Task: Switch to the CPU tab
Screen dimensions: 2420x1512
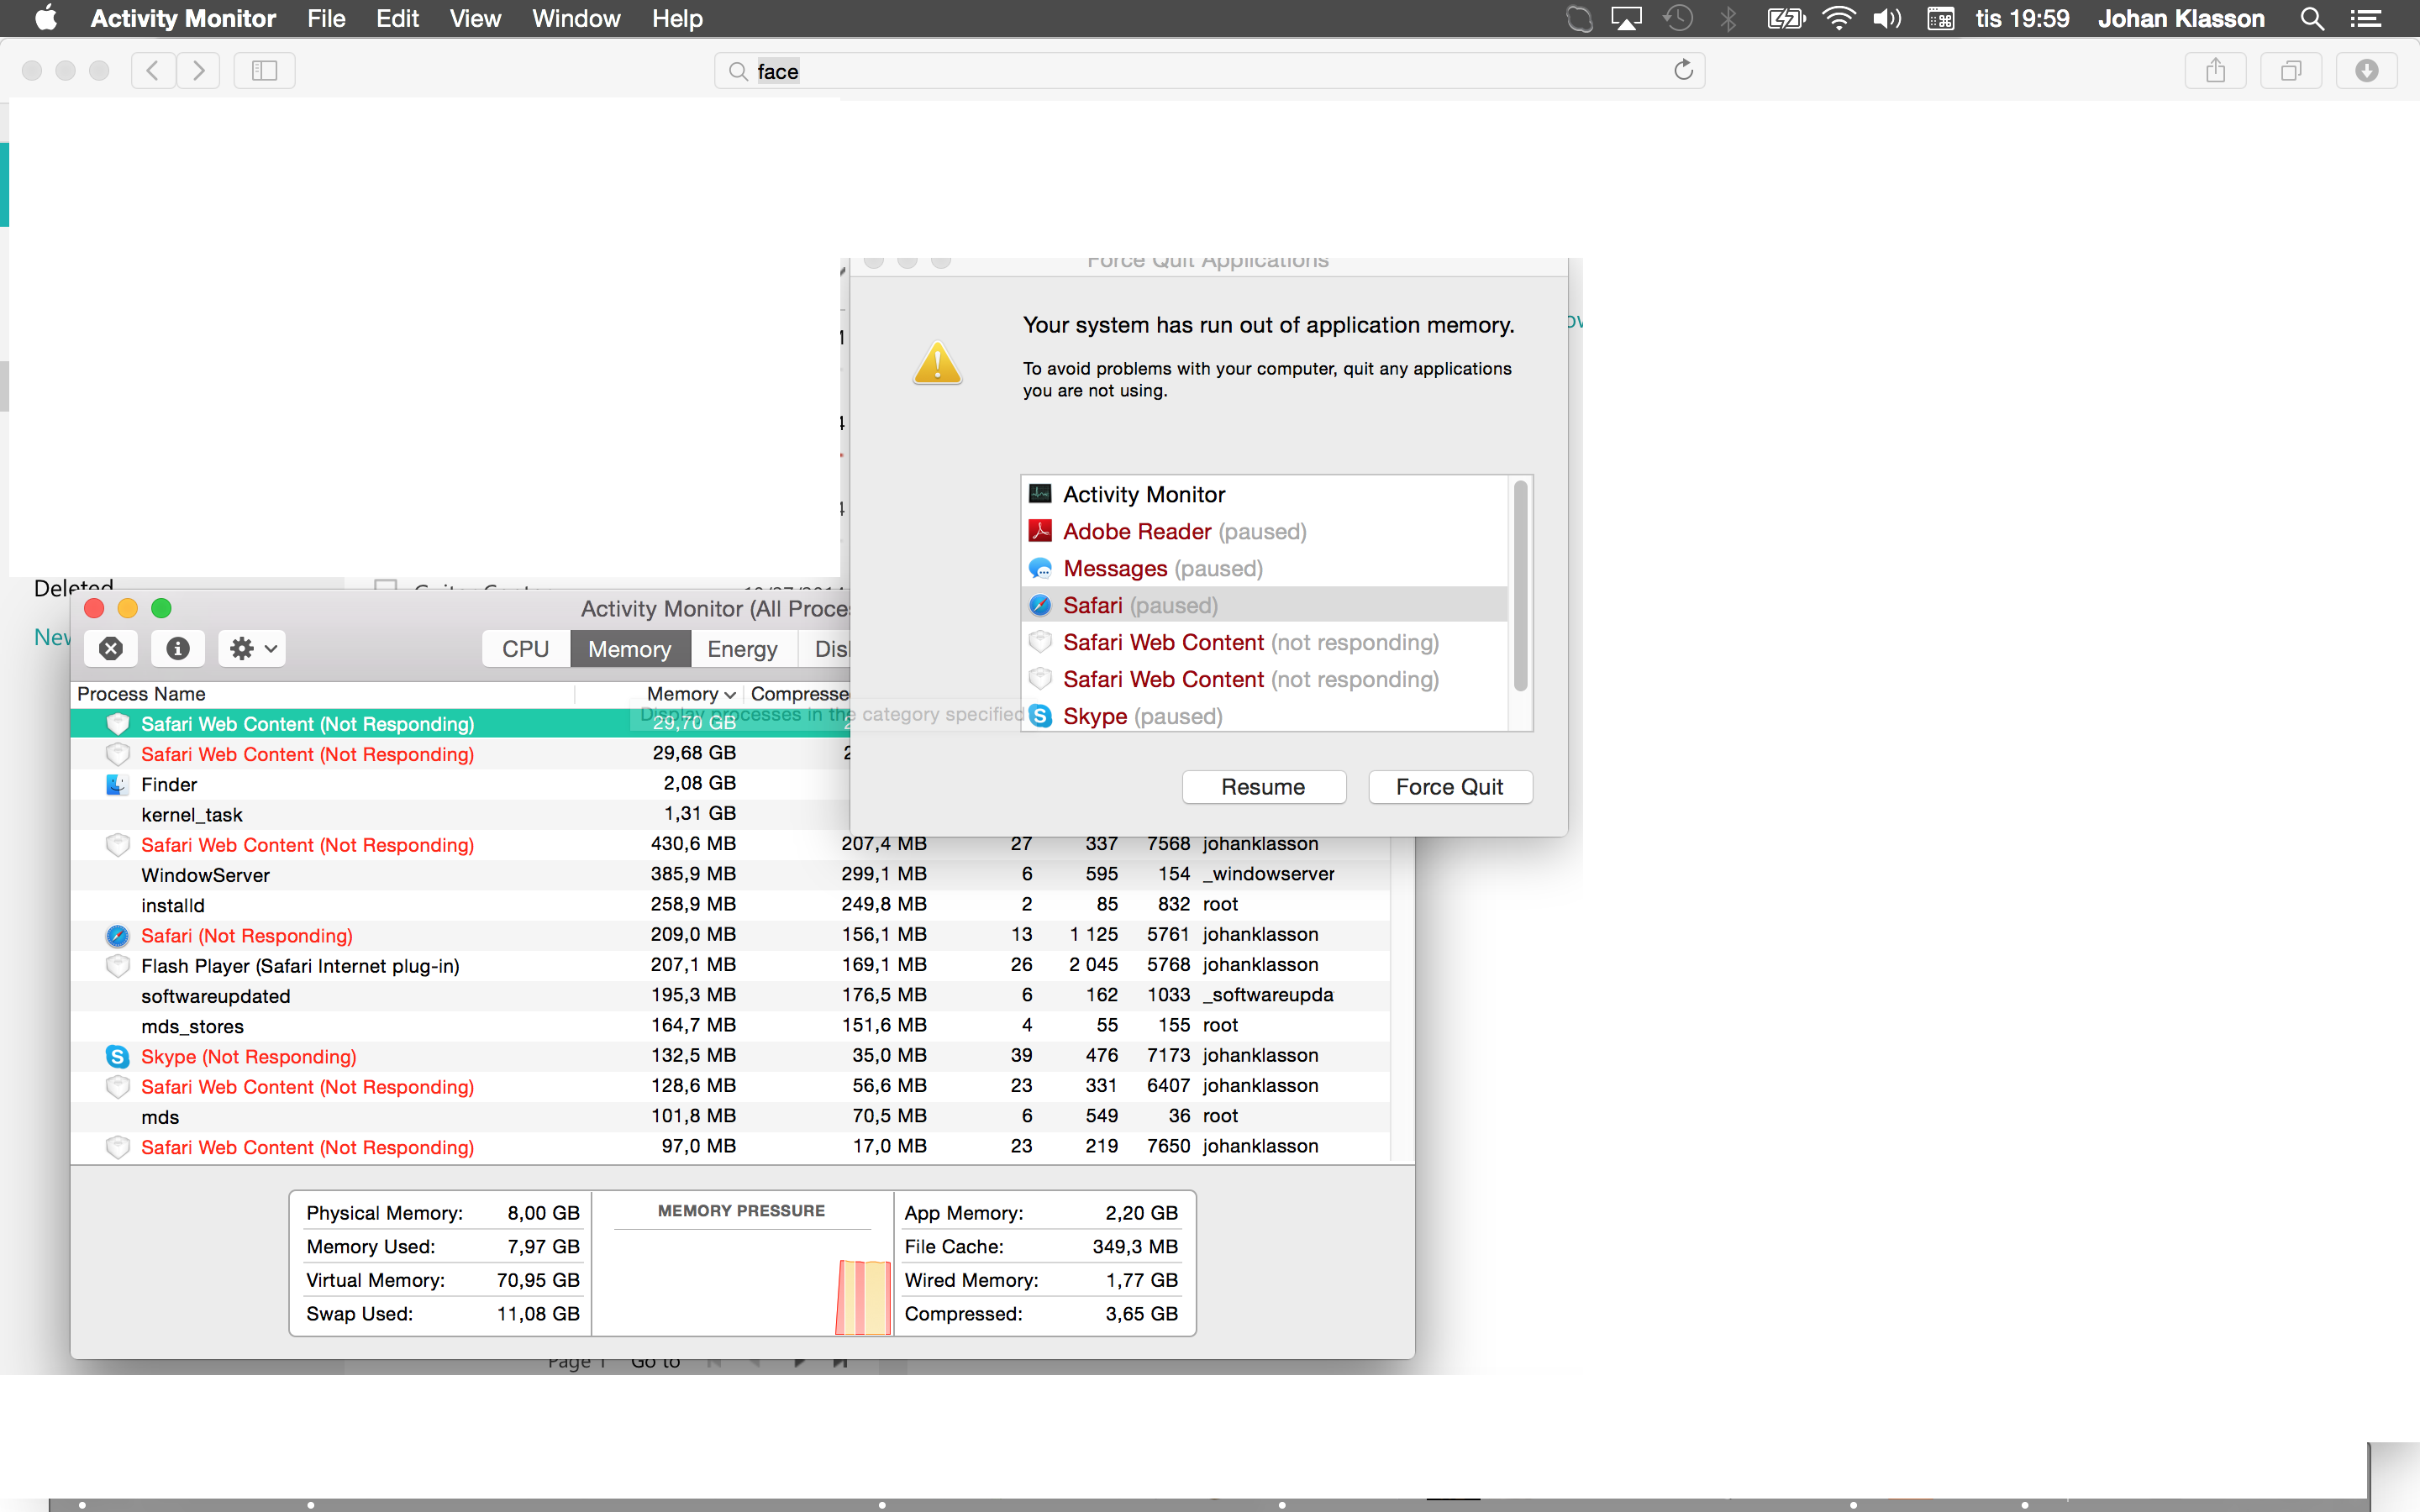Action: (x=525, y=649)
